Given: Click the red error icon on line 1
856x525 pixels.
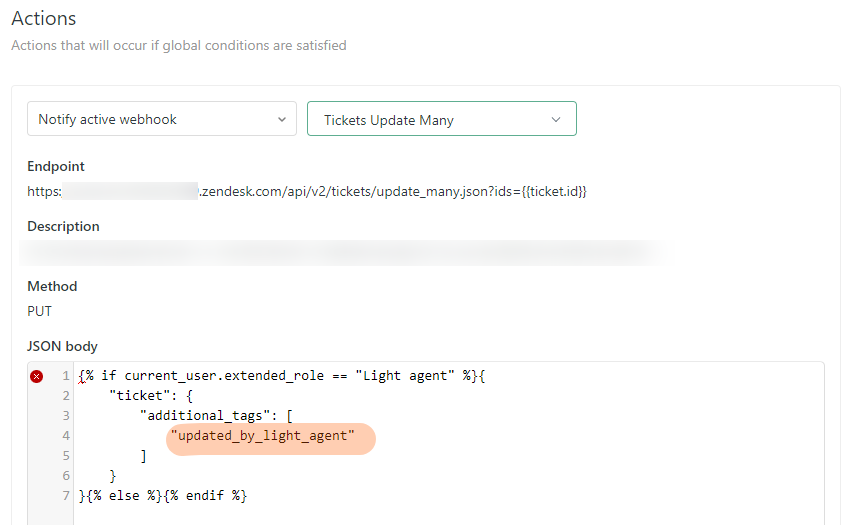Looking at the screenshot, I should pyautogui.click(x=37, y=376).
